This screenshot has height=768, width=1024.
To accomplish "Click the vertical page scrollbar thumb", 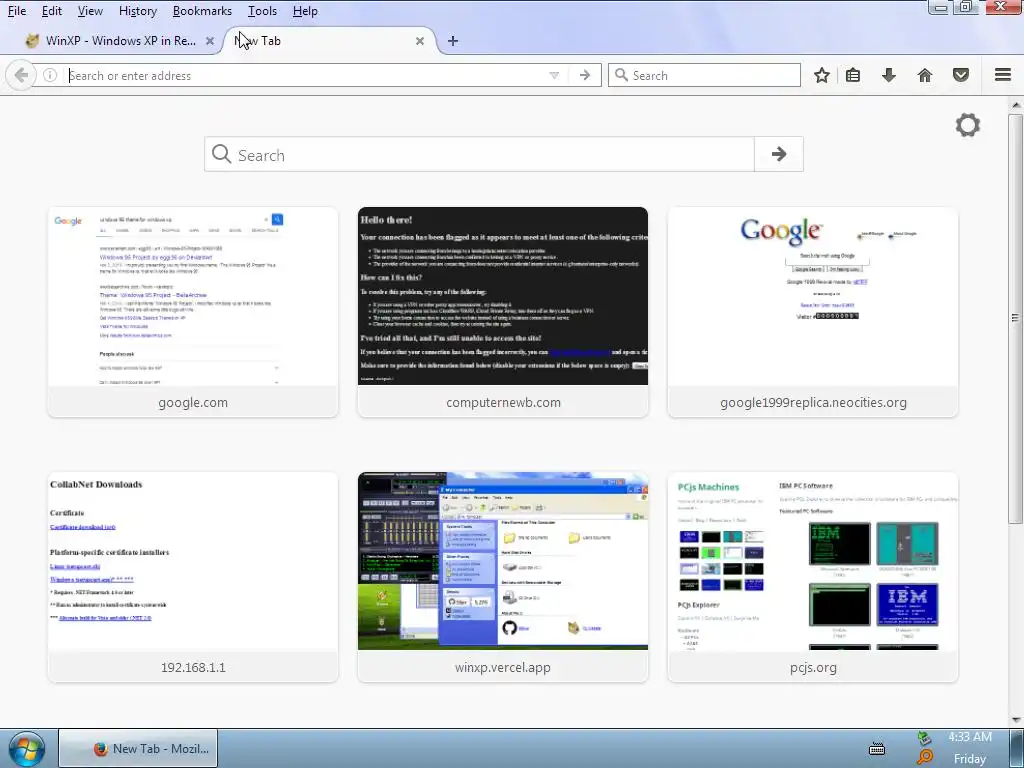I will pyautogui.click(x=1015, y=318).
